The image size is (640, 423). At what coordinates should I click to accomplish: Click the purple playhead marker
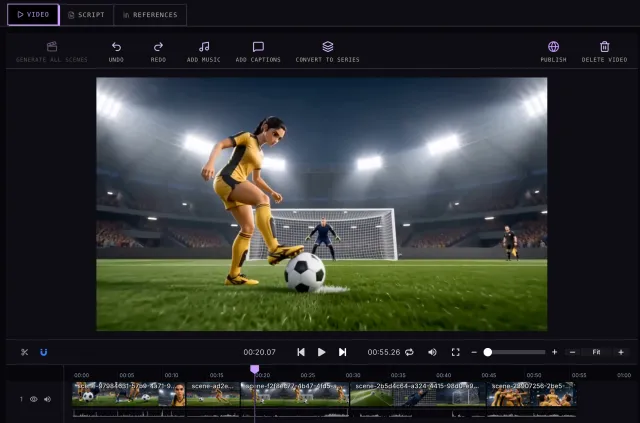pyautogui.click(x=254, y=369)
